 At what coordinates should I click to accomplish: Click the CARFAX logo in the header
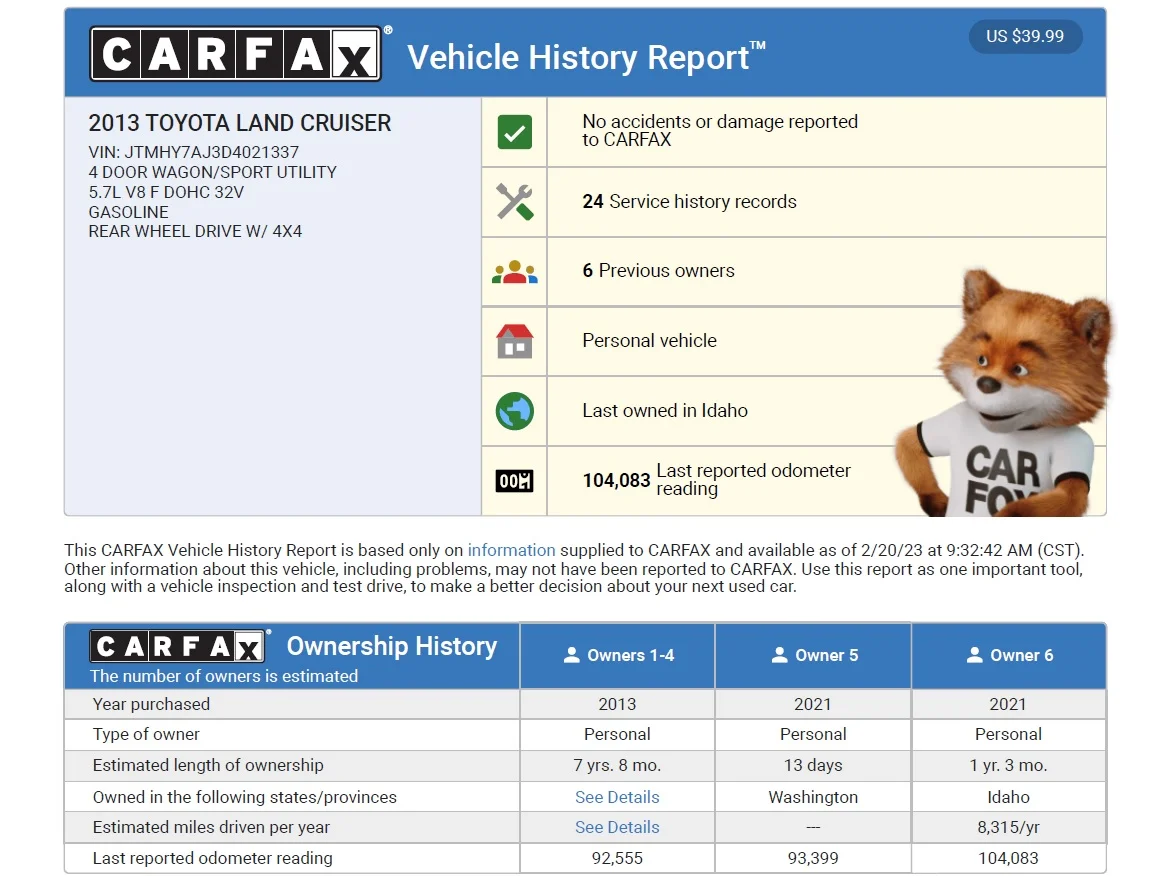pyautogui.click(x=236, y=53)
